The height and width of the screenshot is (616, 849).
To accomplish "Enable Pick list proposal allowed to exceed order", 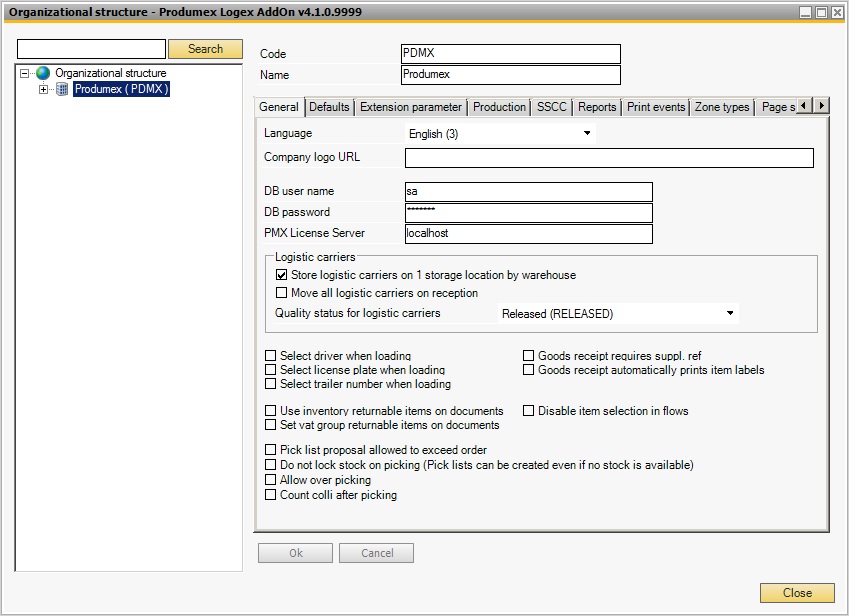I will tap(271, 450).
